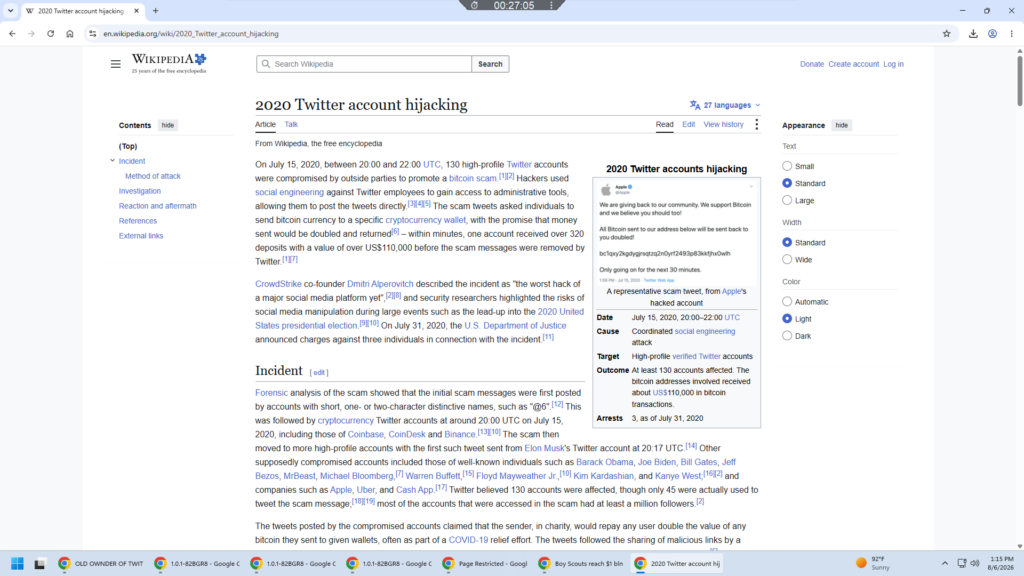Select Standard page width
The image size is (1024, 576).
coord(787,242)
